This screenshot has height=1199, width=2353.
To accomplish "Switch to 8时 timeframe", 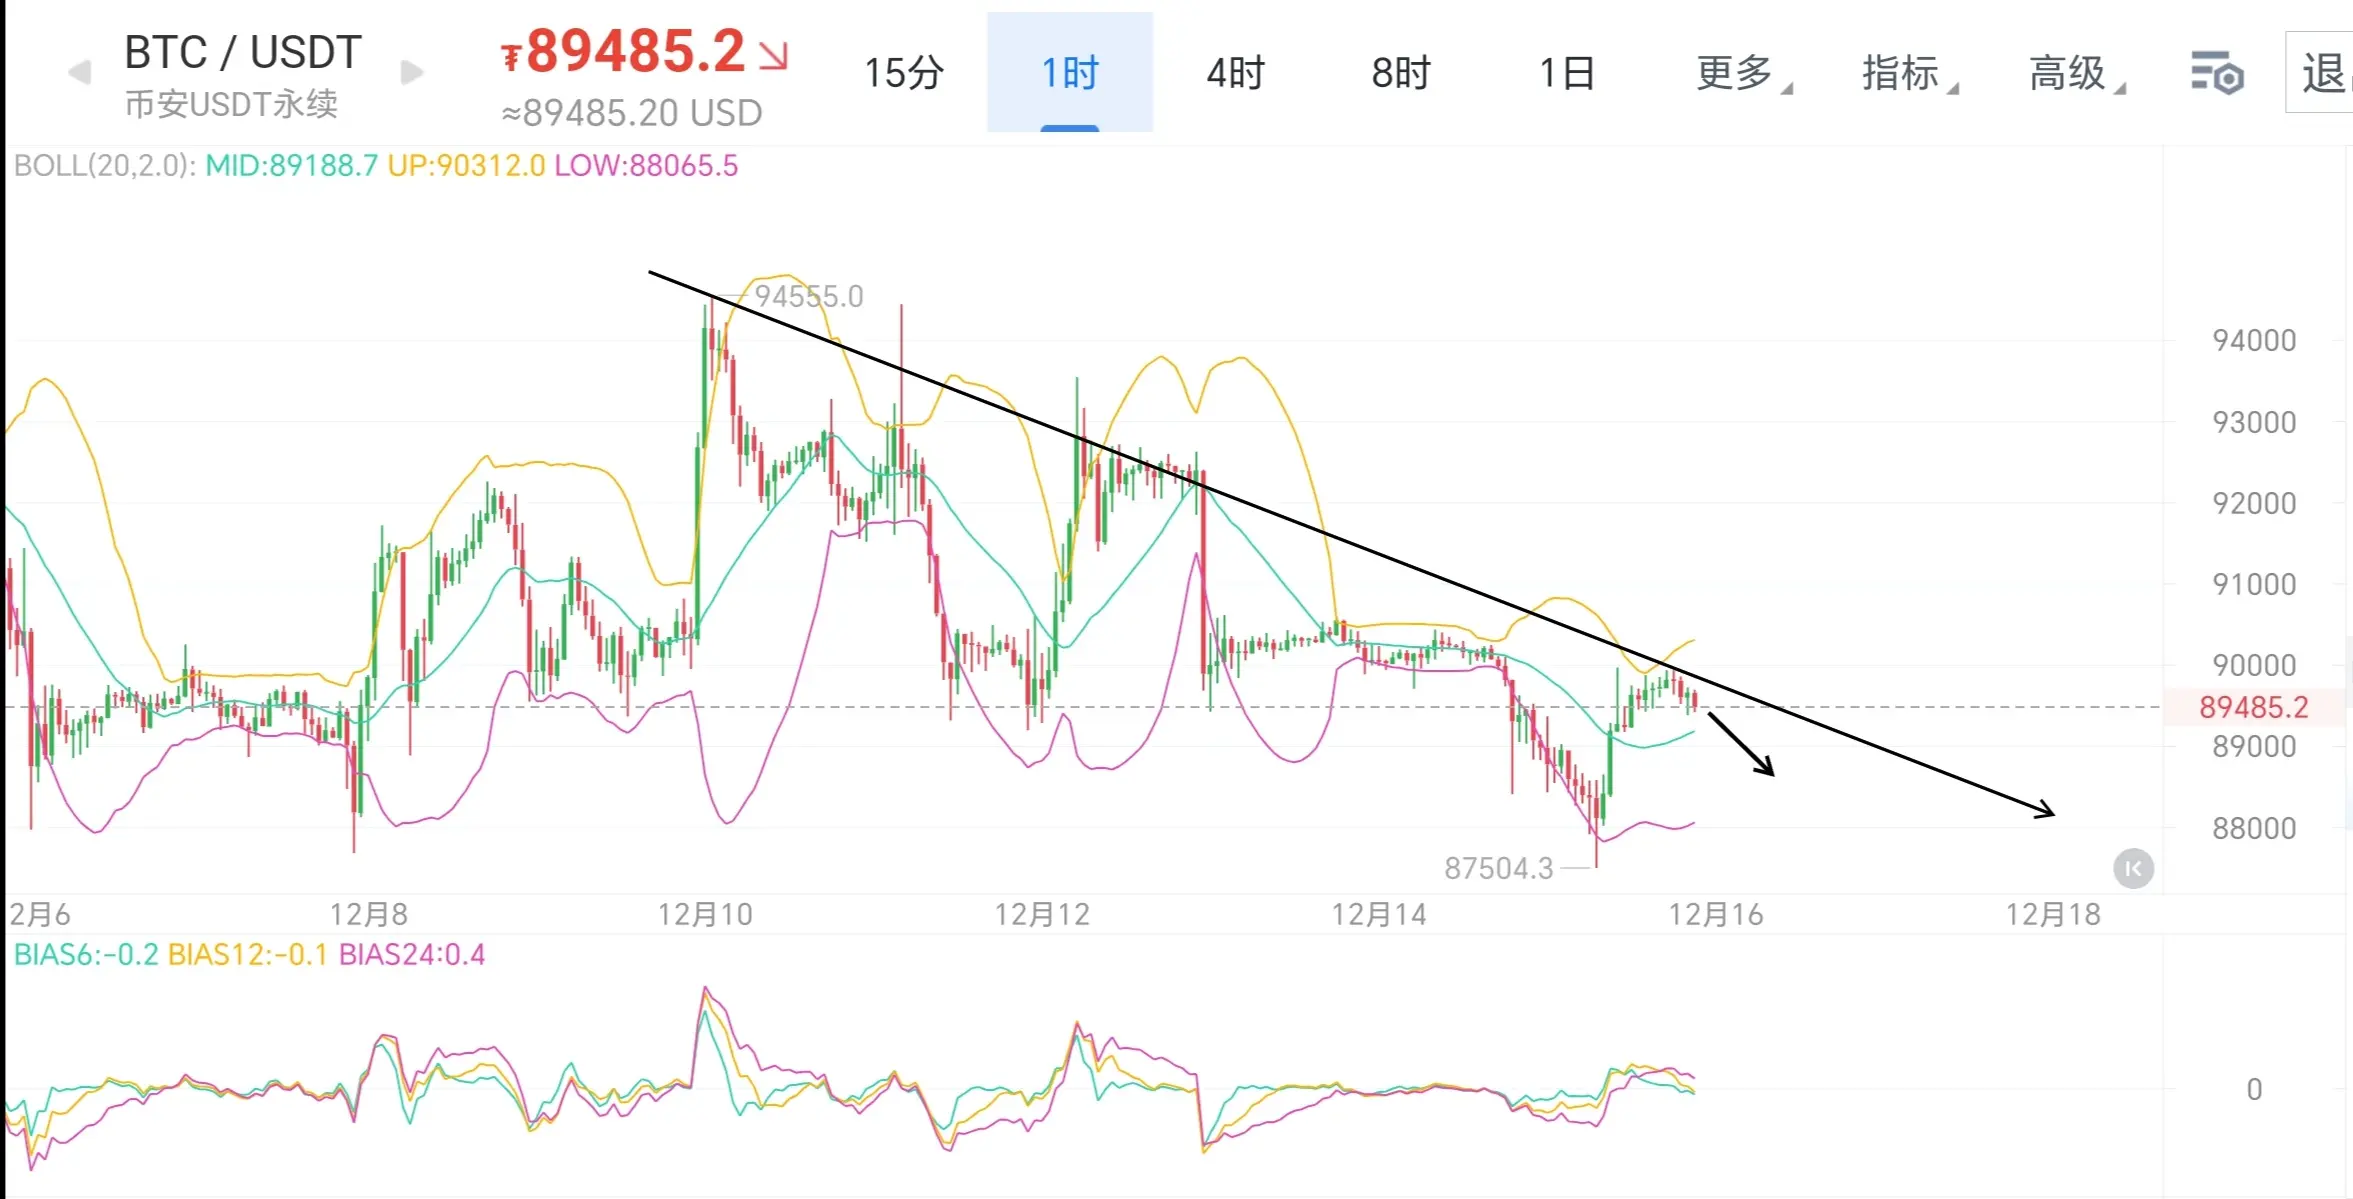I will (1400, 73).
